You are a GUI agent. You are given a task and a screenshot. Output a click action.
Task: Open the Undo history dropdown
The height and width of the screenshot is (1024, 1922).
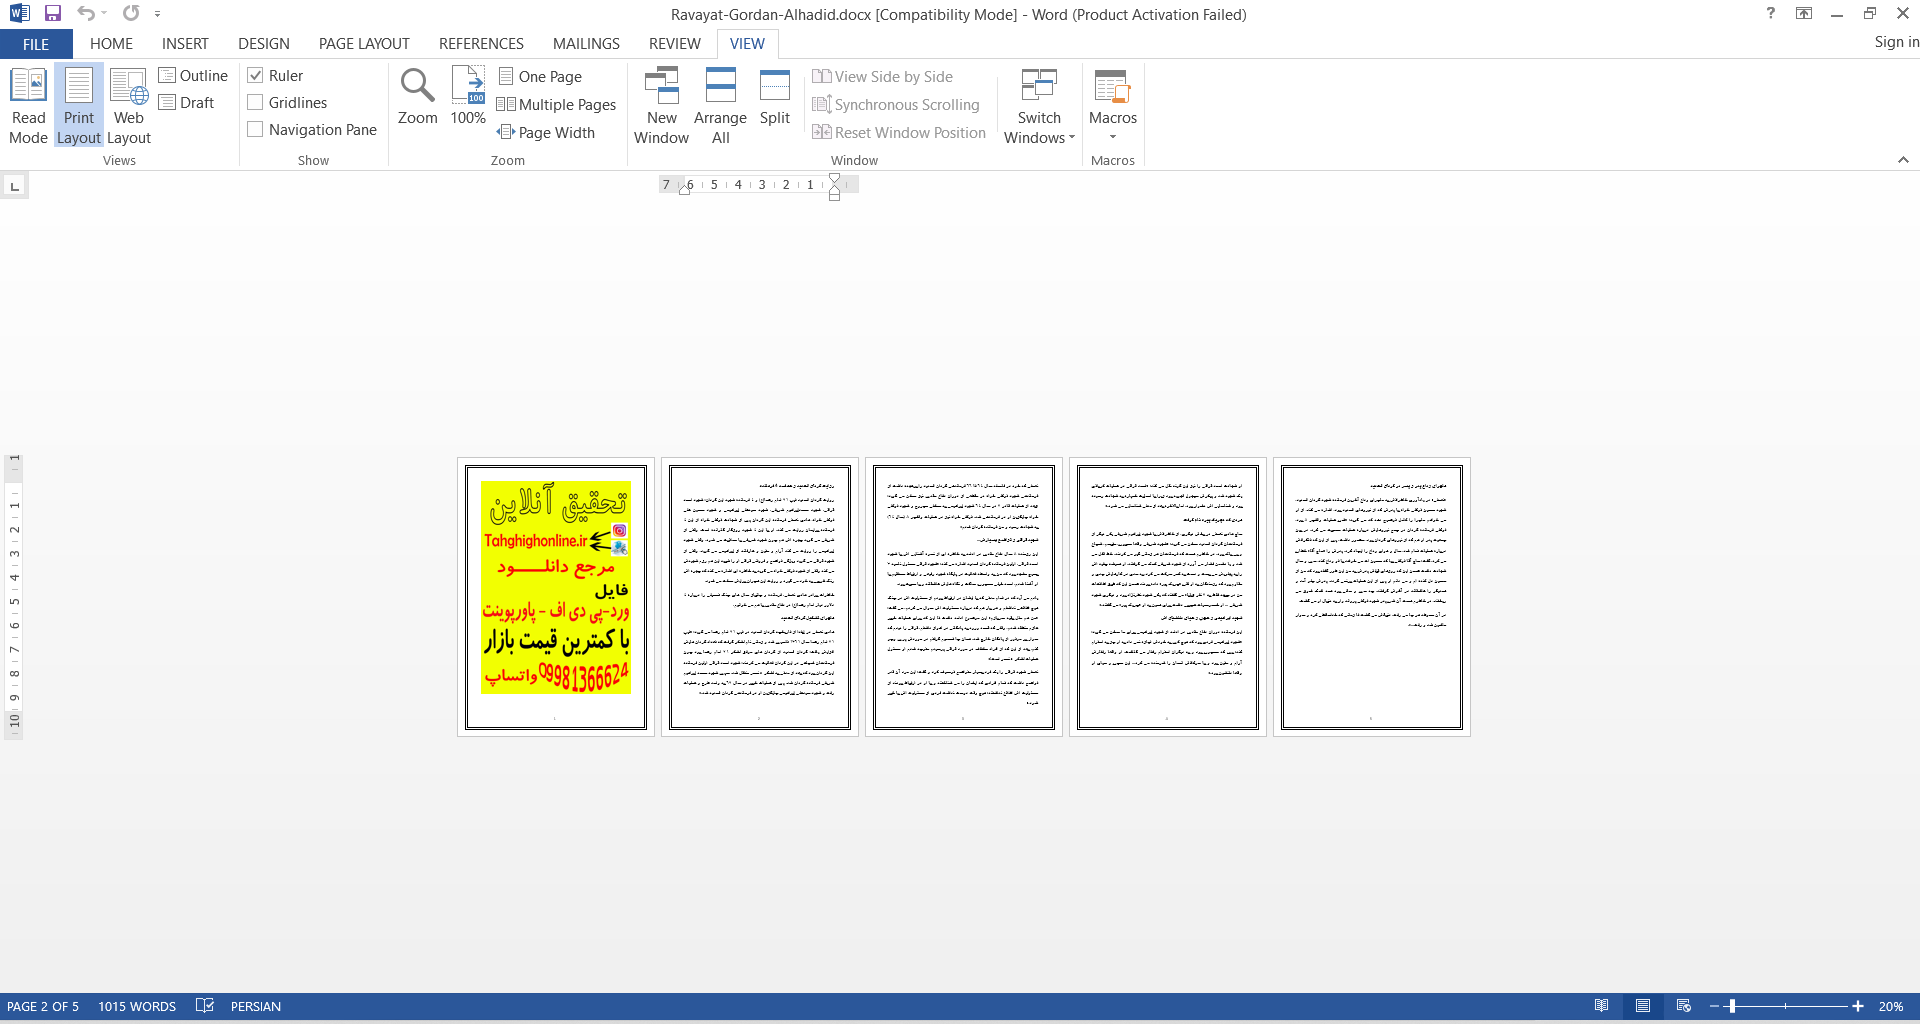pos(104,14)
